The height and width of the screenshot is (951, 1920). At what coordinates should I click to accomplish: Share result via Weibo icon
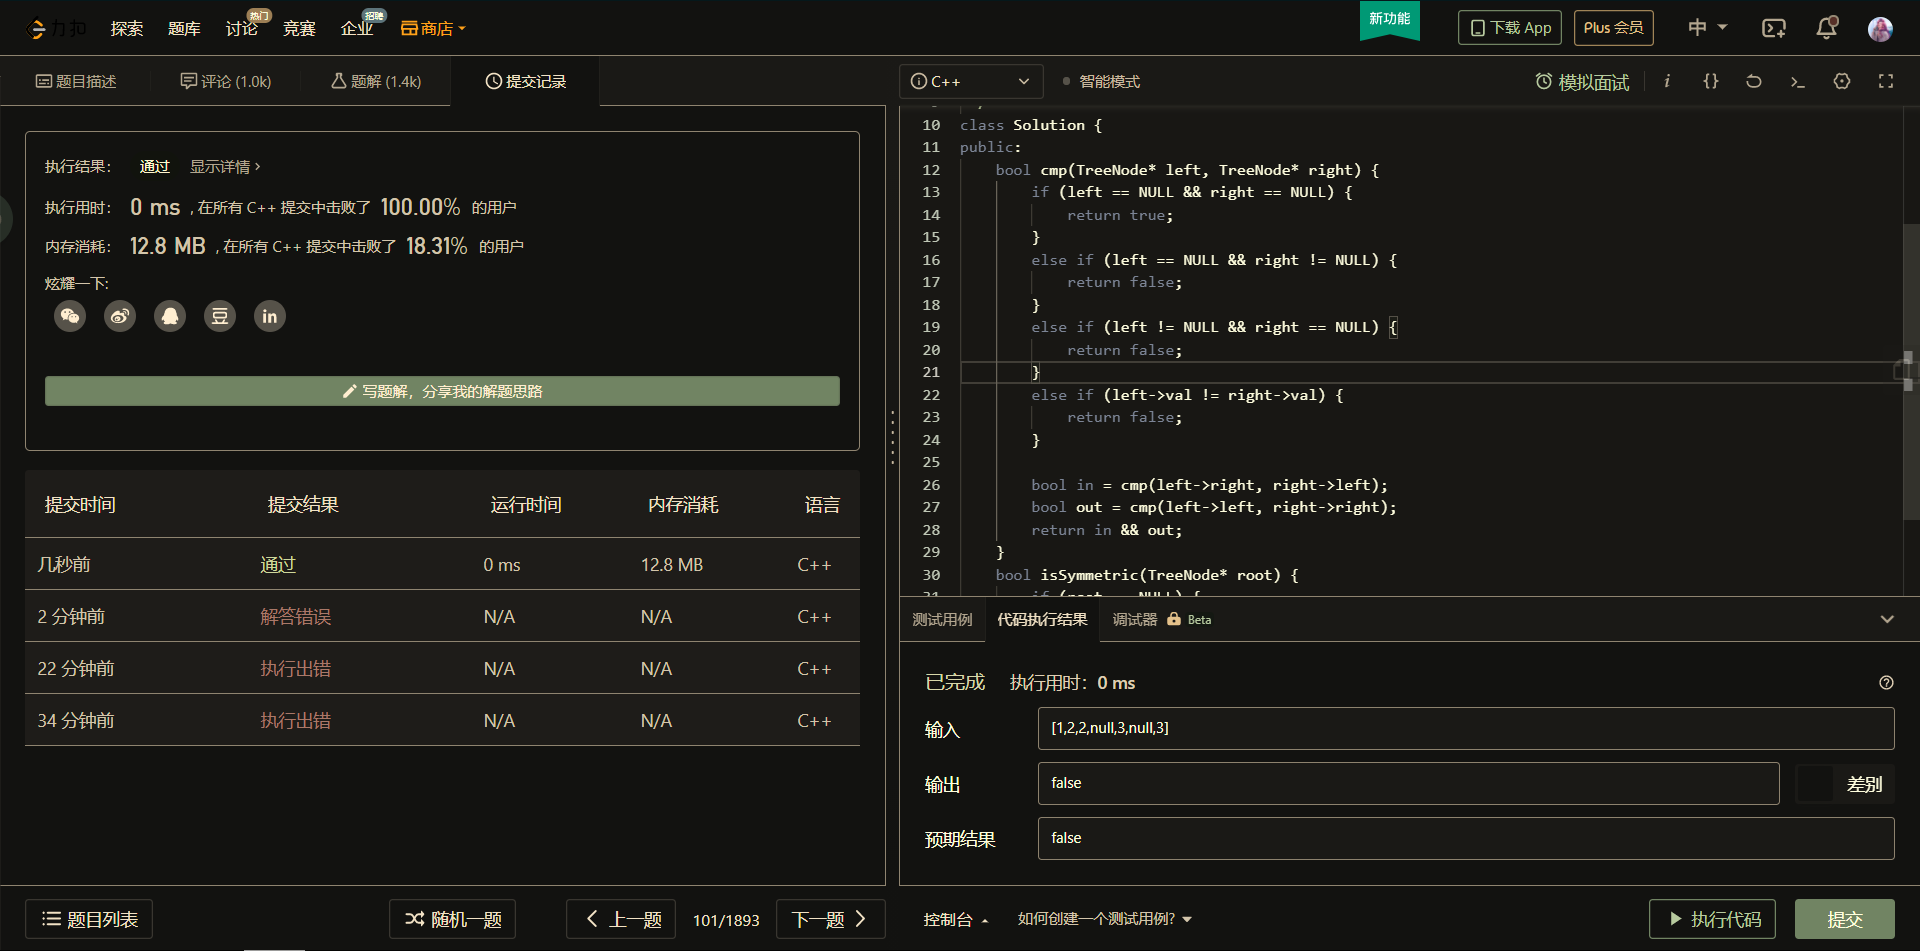pos(120,317)
